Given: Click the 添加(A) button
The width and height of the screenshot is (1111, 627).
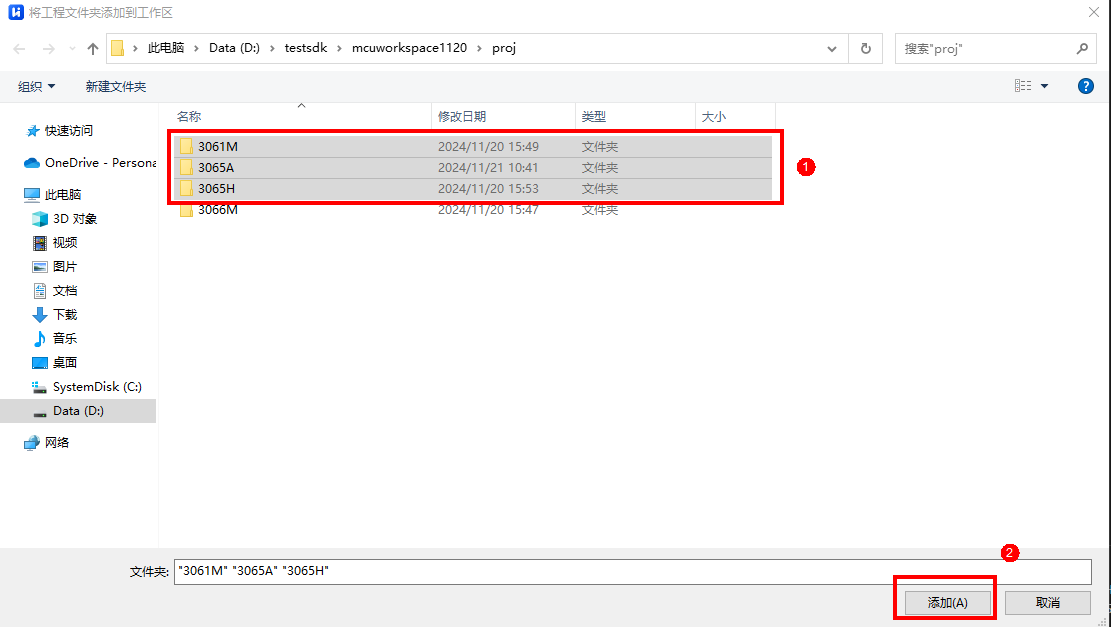Looking at the screenshot, I should (946, 603).
